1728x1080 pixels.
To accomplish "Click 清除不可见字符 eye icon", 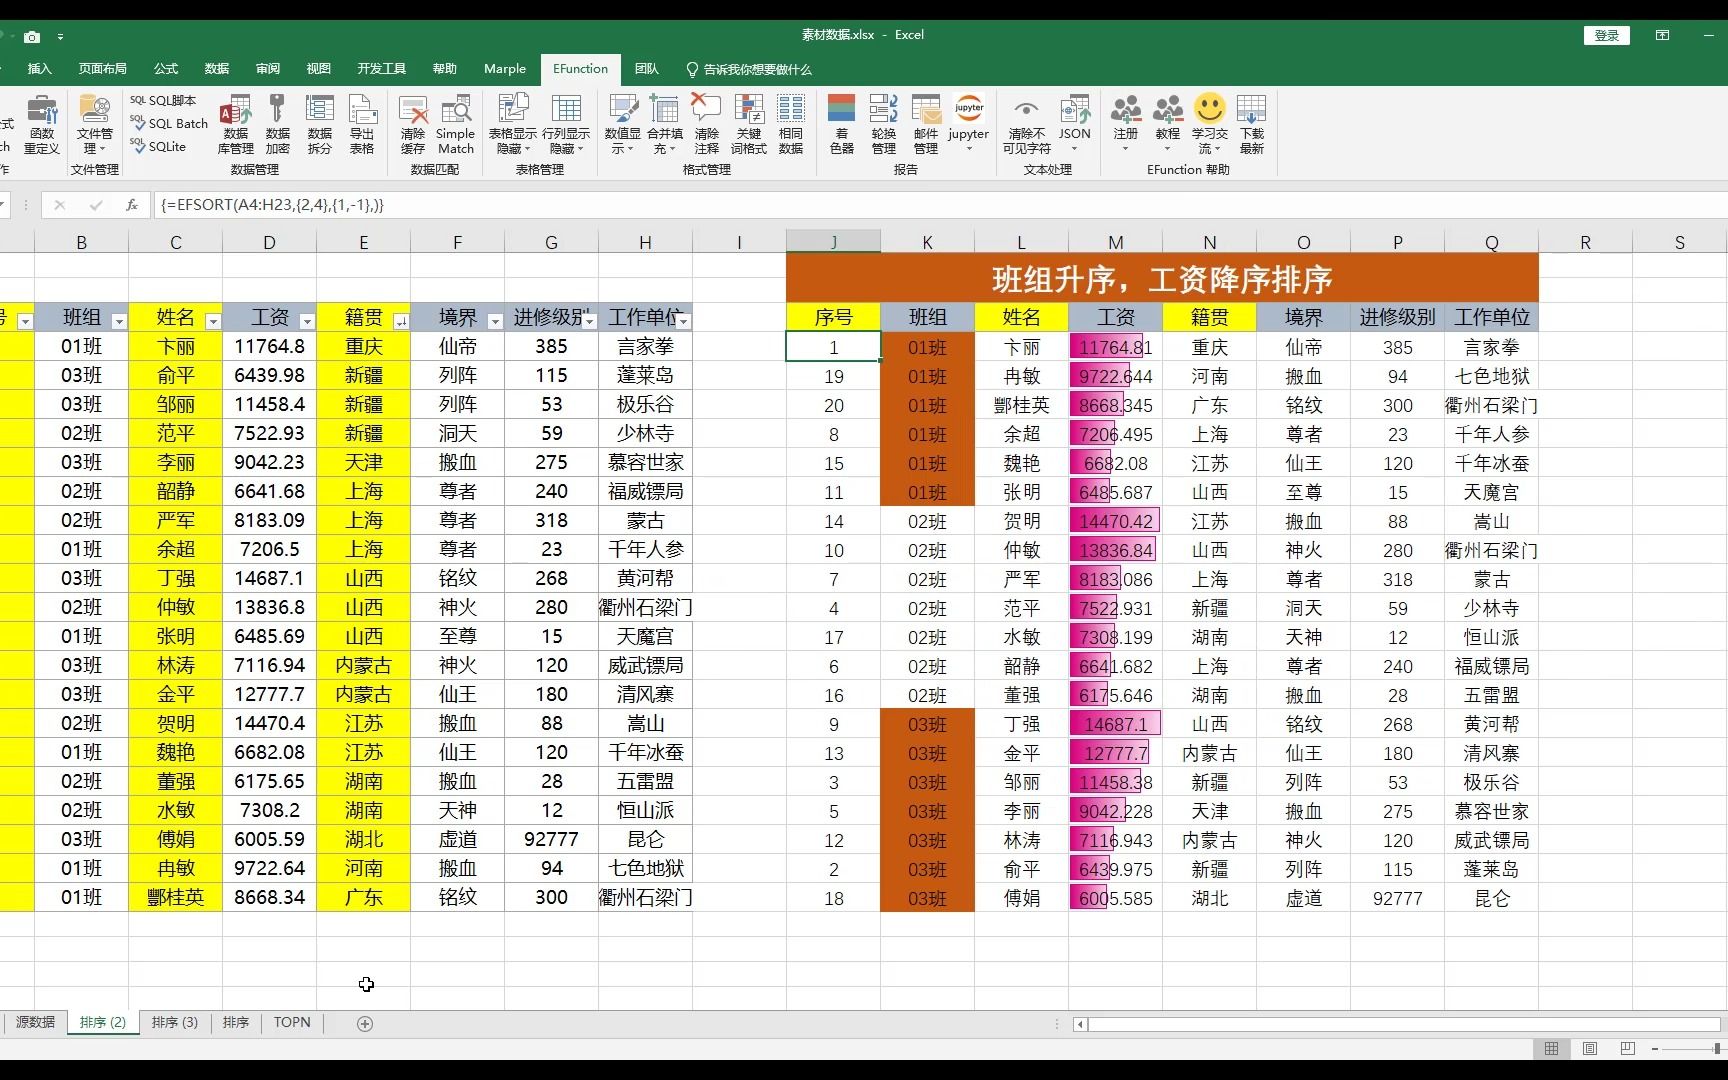I will [1027, 124].
